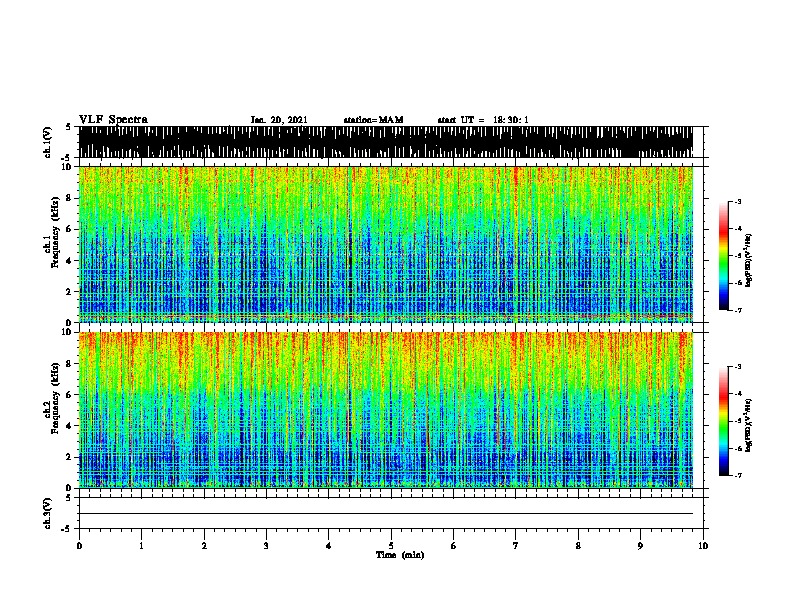Click the "station=MAM" header label
Image resolution: width=792 pixels, height=612 pixels.
[x=373, y=120]
